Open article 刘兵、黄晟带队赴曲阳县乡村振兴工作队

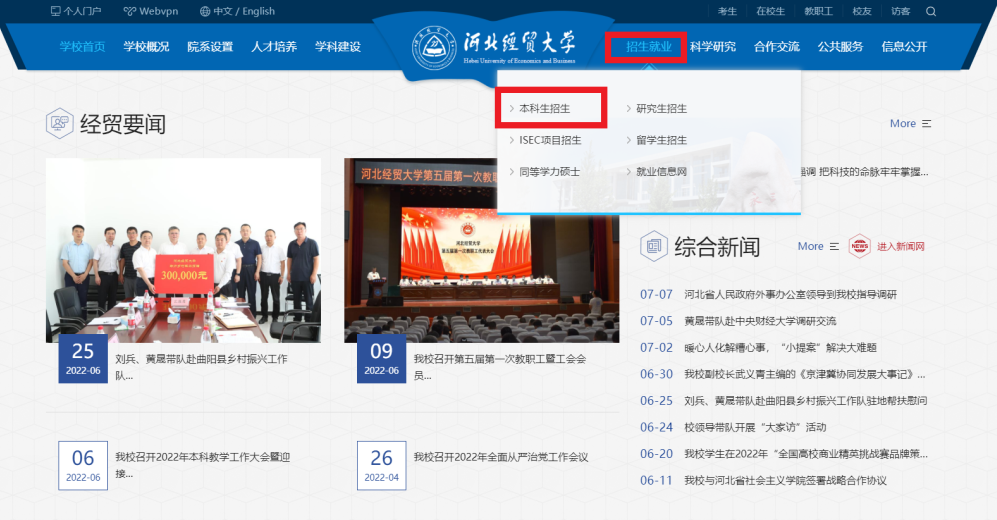tap(202, 367)
